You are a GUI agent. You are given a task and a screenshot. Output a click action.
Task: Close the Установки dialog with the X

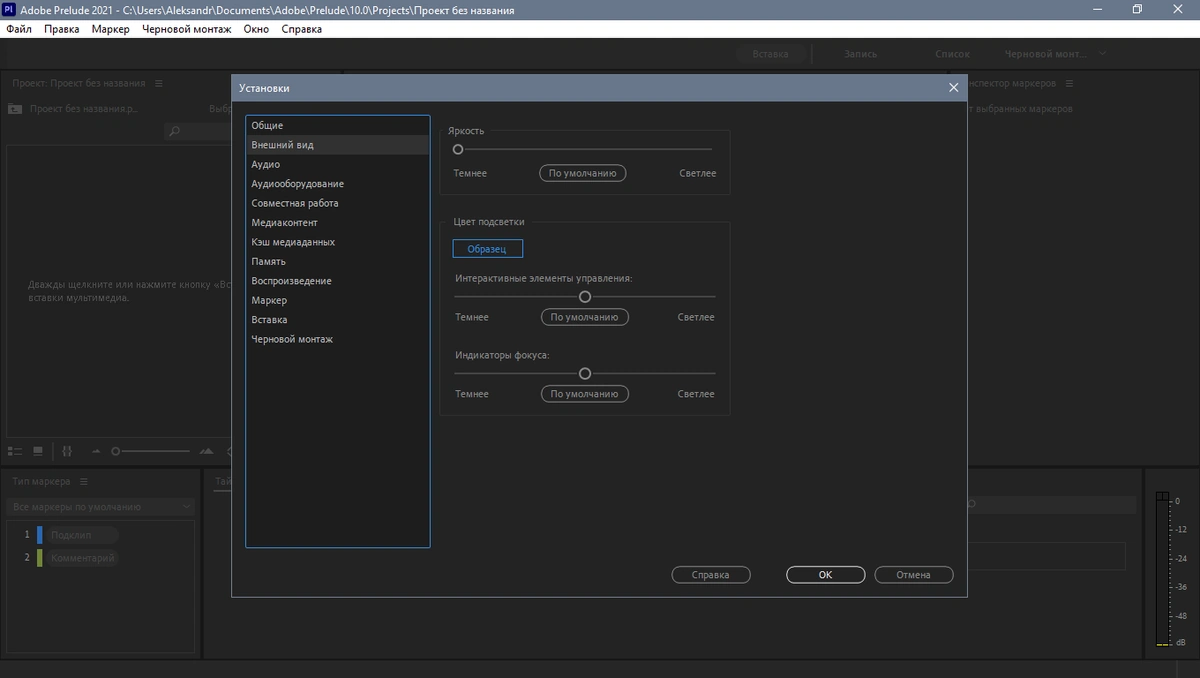click(x=953, y=88)
